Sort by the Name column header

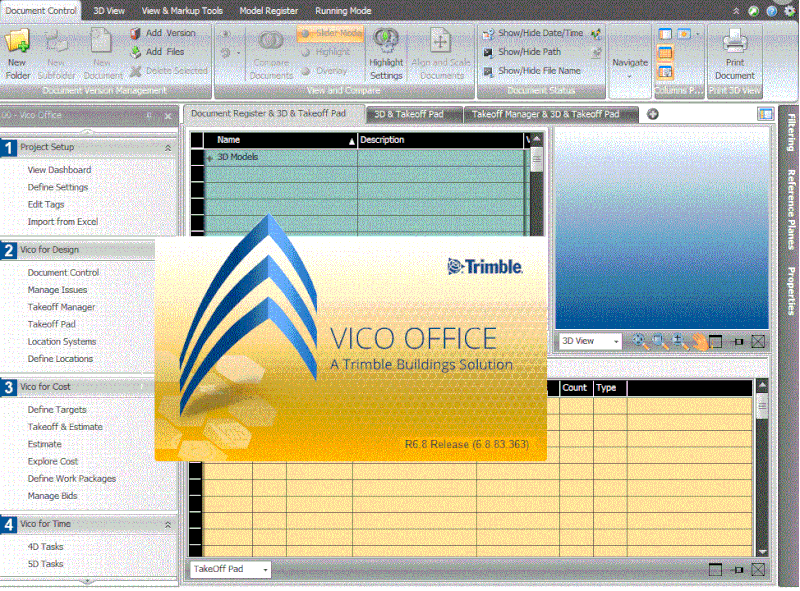281,140
